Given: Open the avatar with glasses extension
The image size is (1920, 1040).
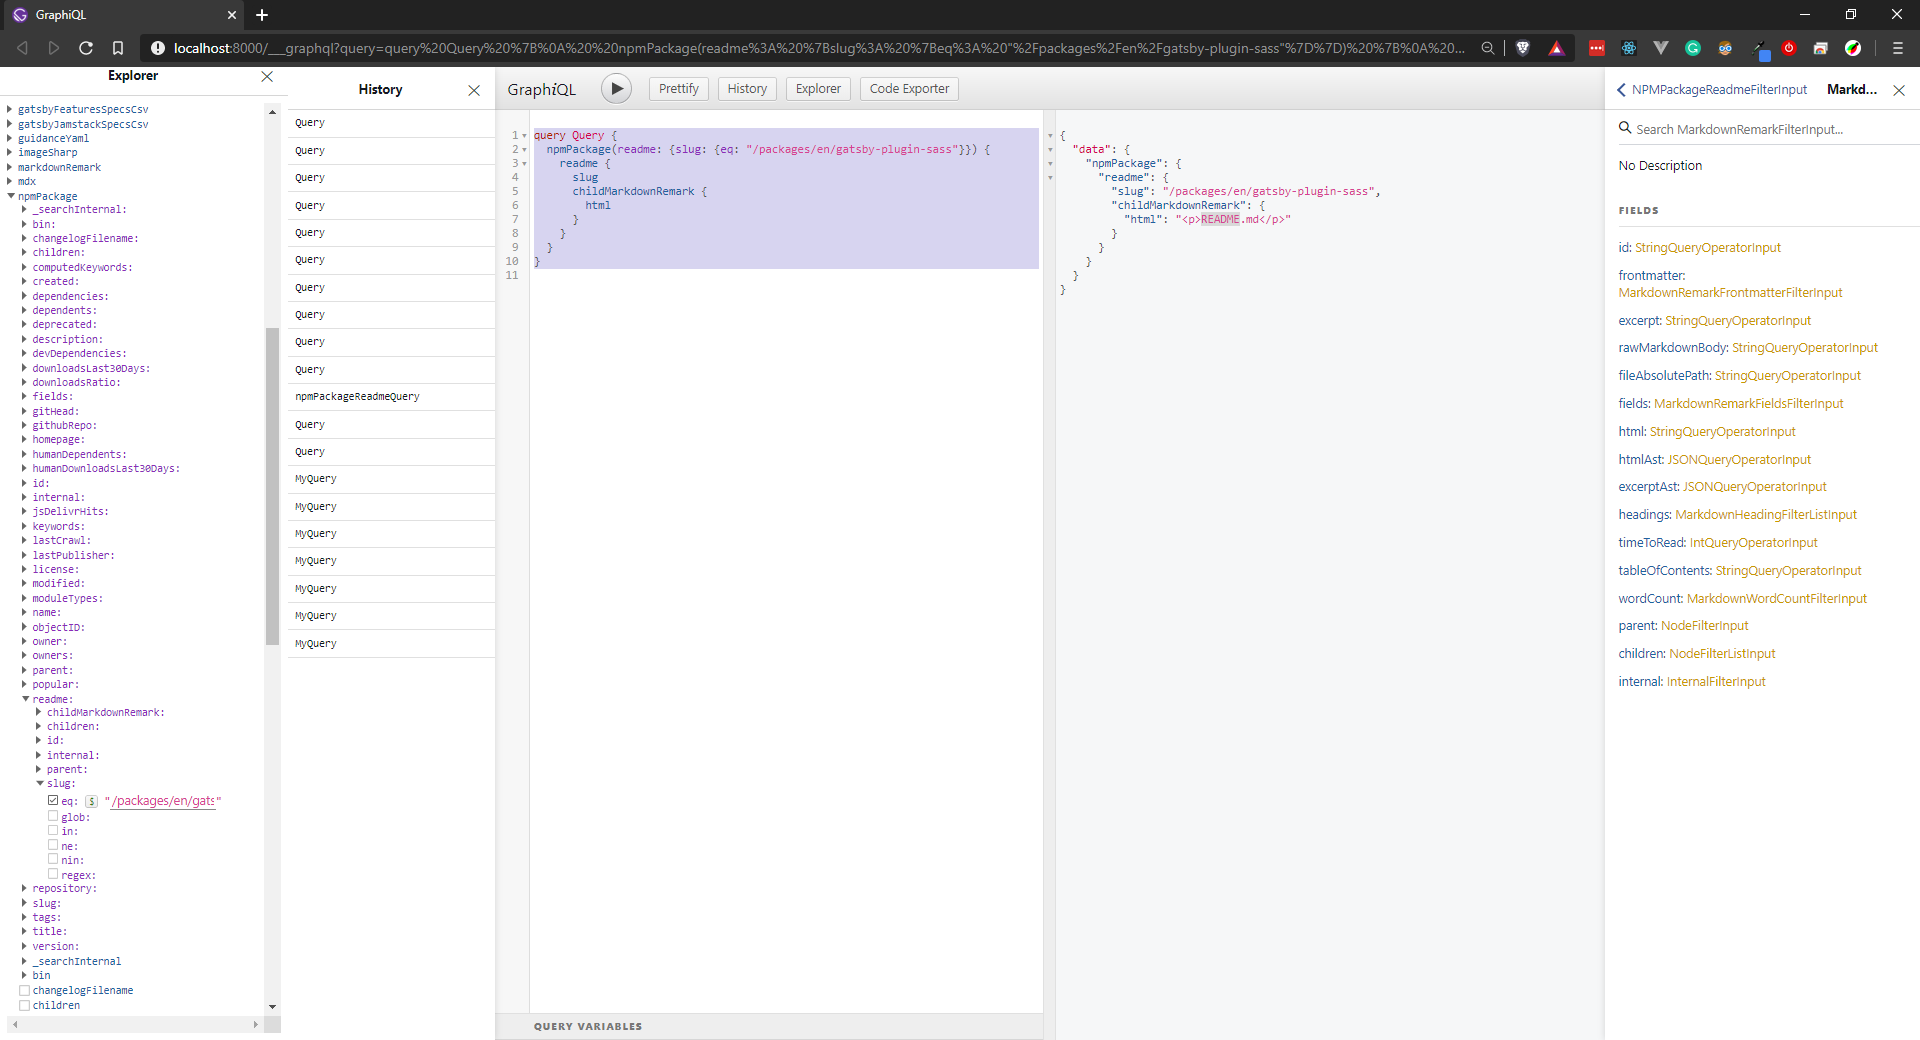Looking at the screenshot, I should pyautogui.click(x=1725, y=48).
